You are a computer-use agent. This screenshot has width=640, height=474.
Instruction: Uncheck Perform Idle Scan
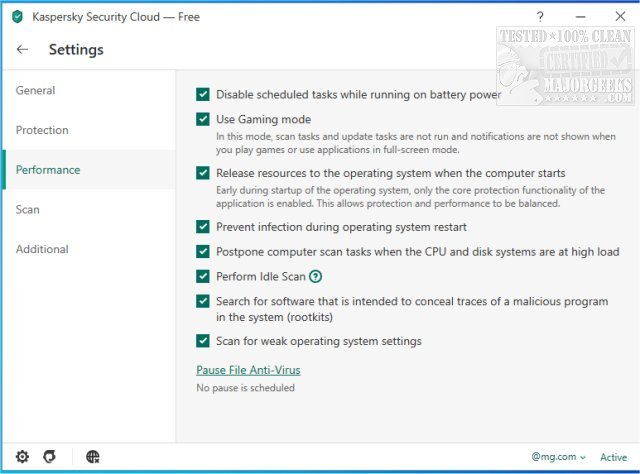pos(204,276)
